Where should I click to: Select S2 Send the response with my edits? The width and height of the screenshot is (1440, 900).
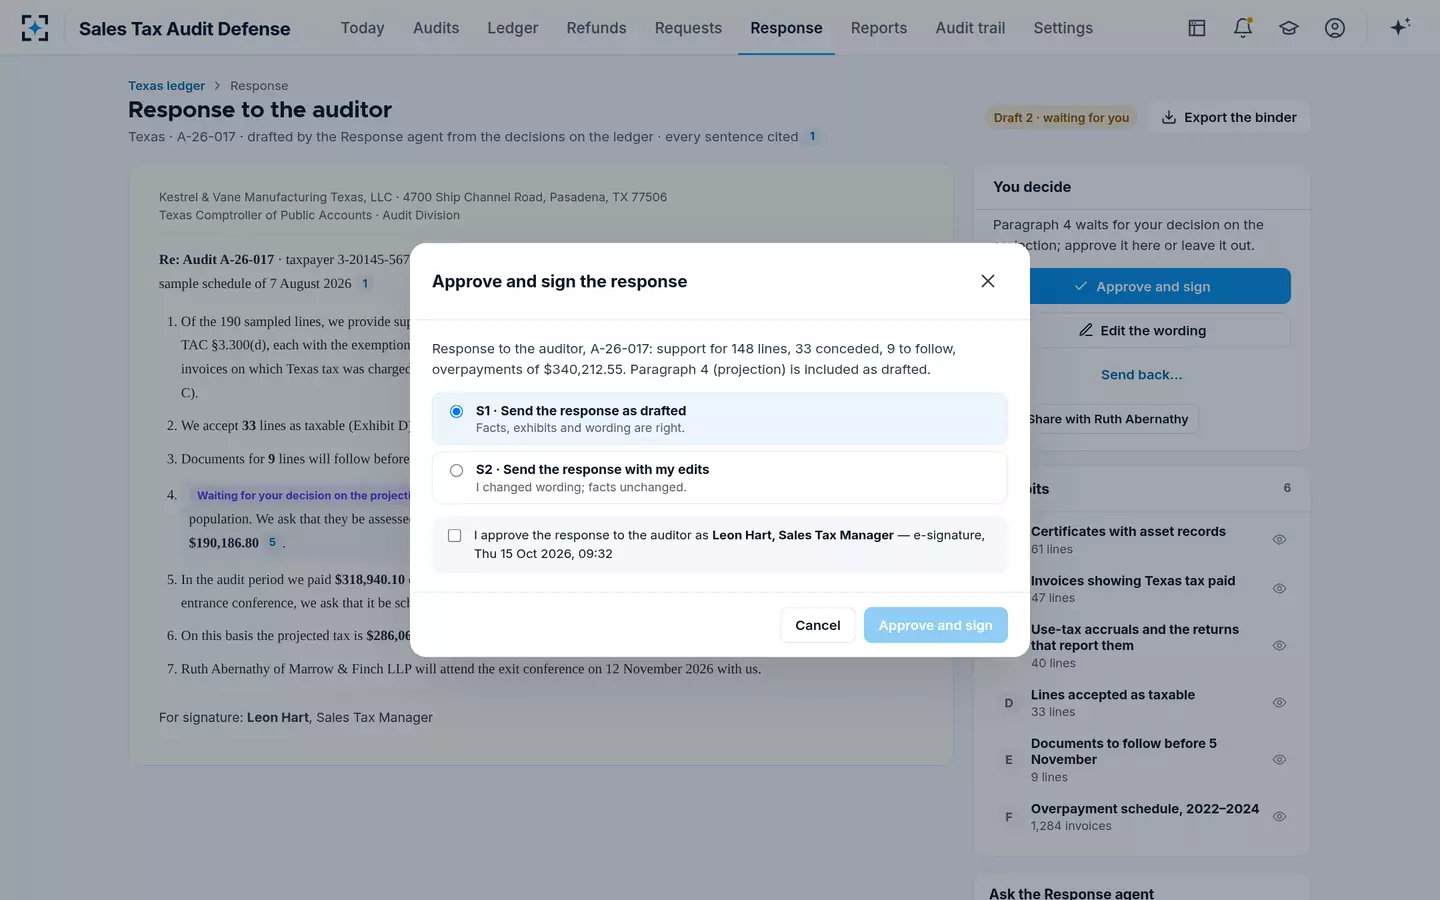720,478
